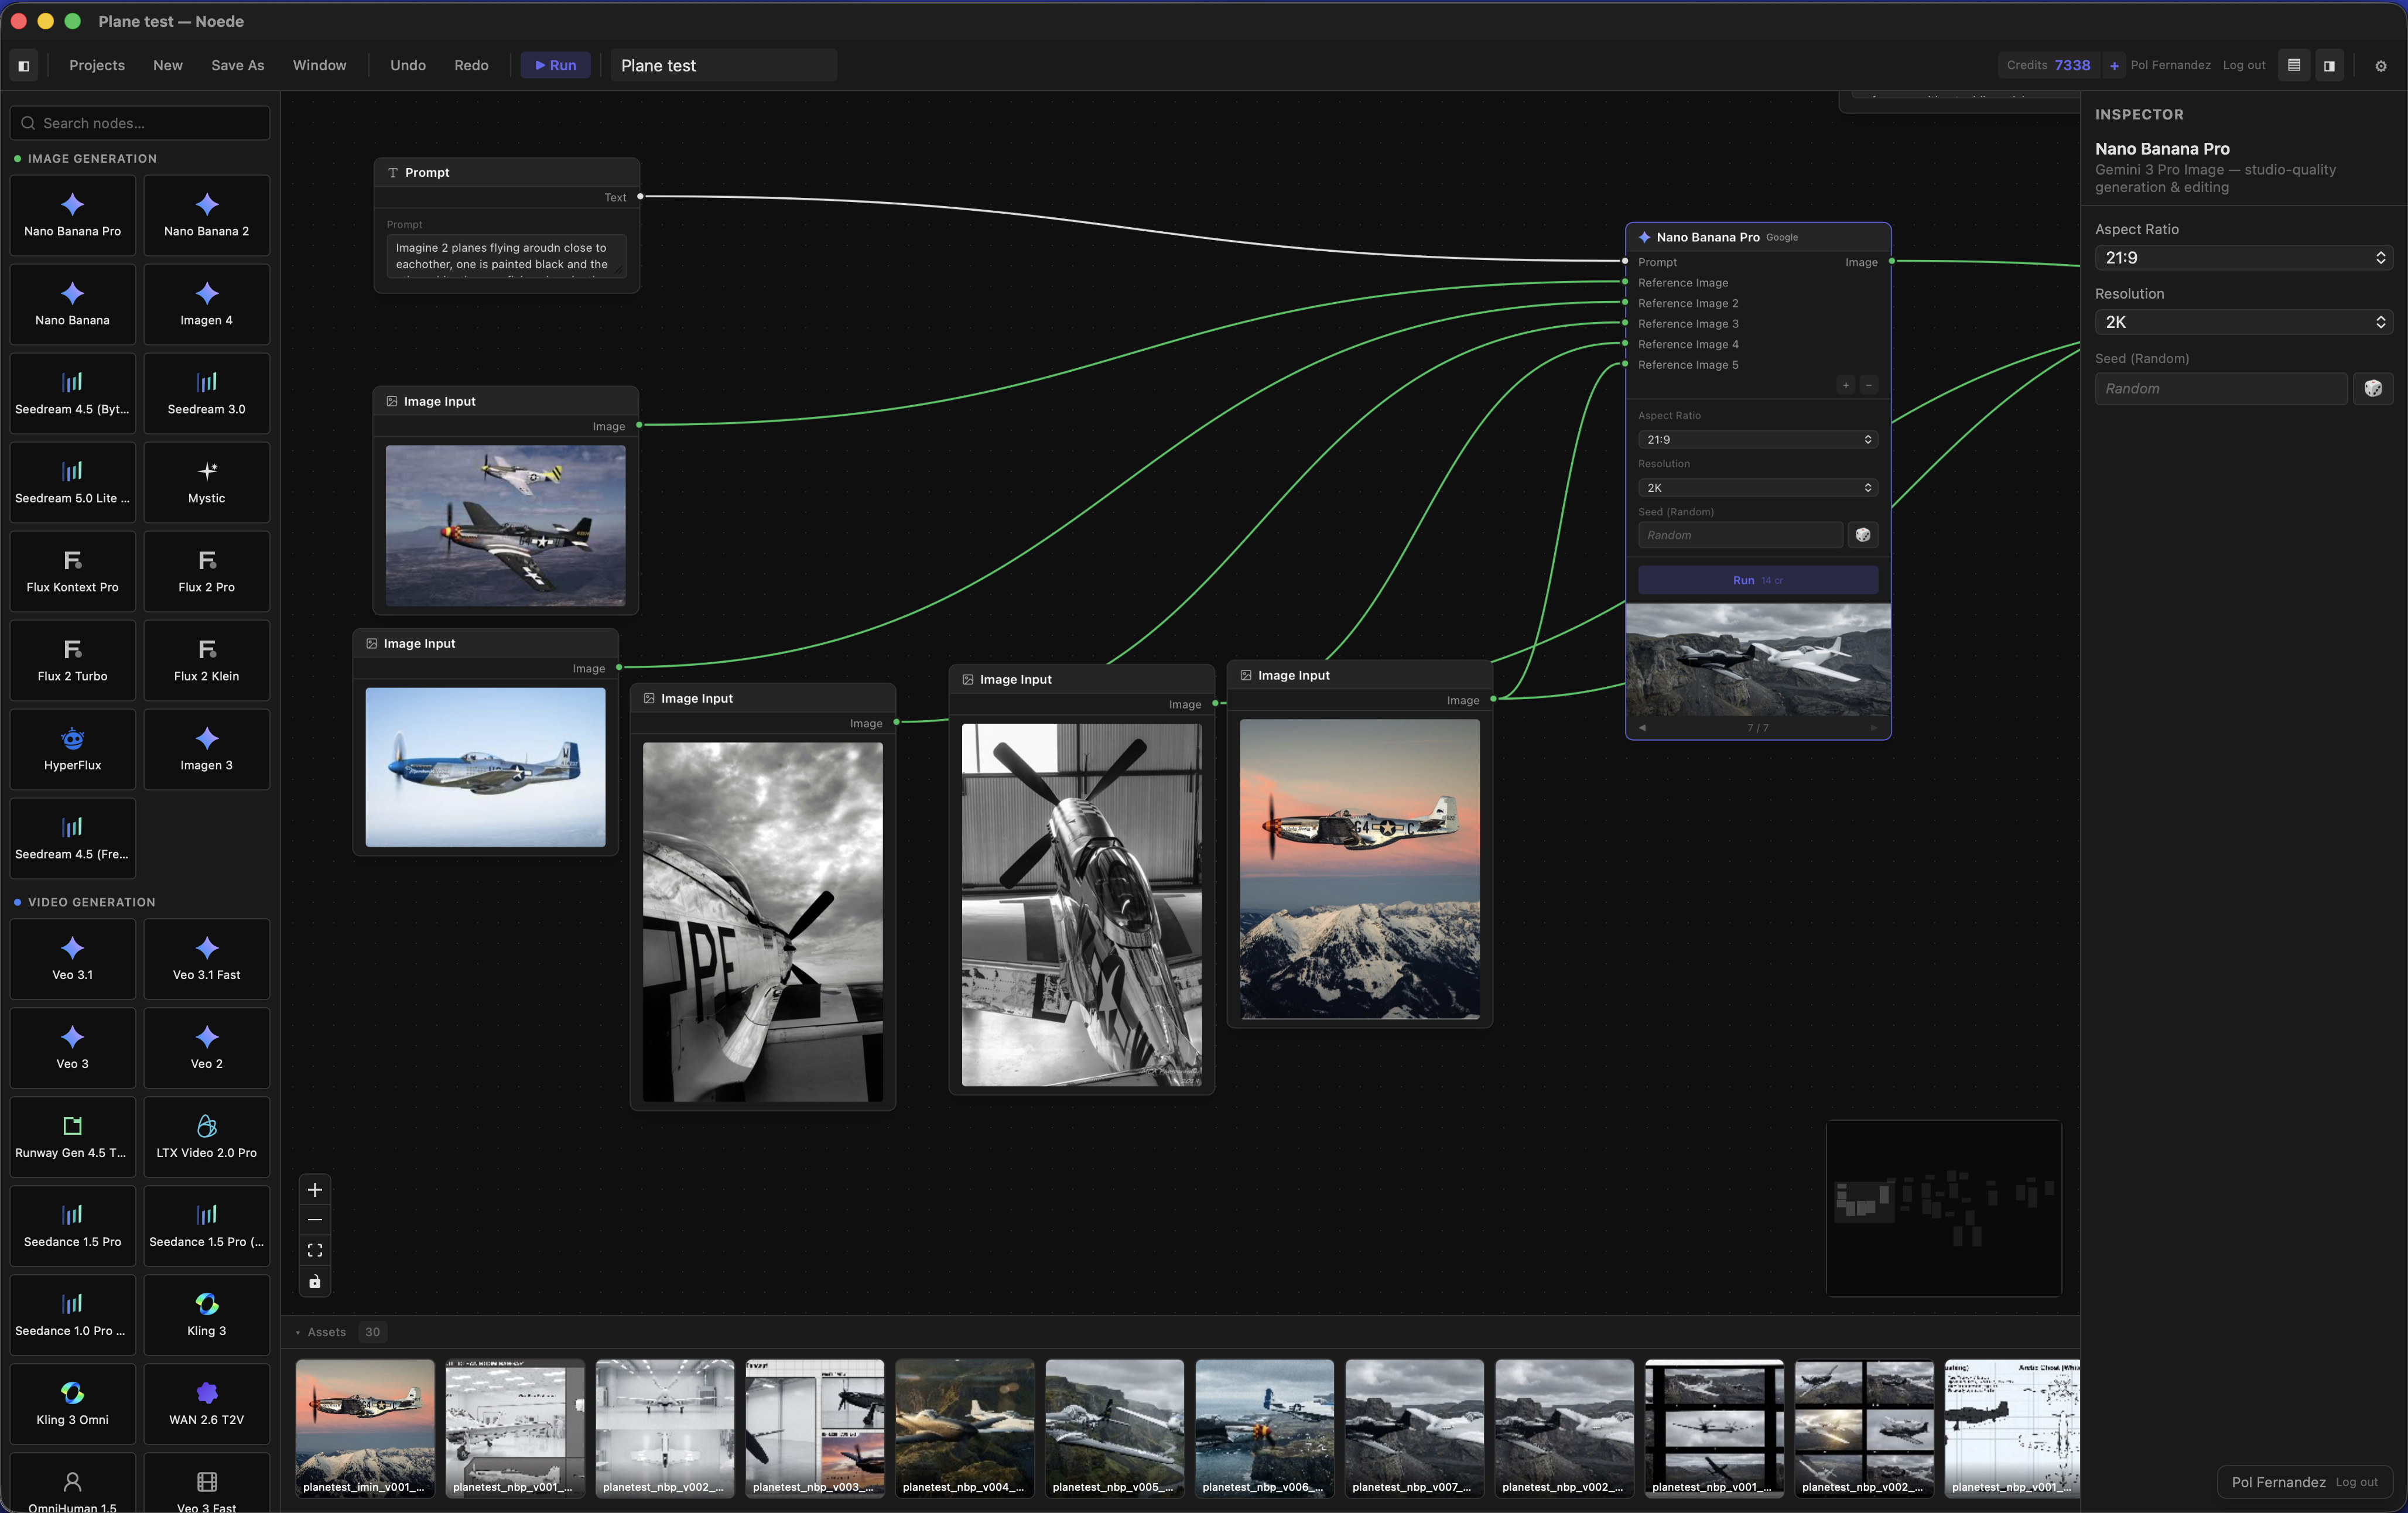Click Log out link in top bar
2408x1513 pixels.
click(x=2244, y=66)
